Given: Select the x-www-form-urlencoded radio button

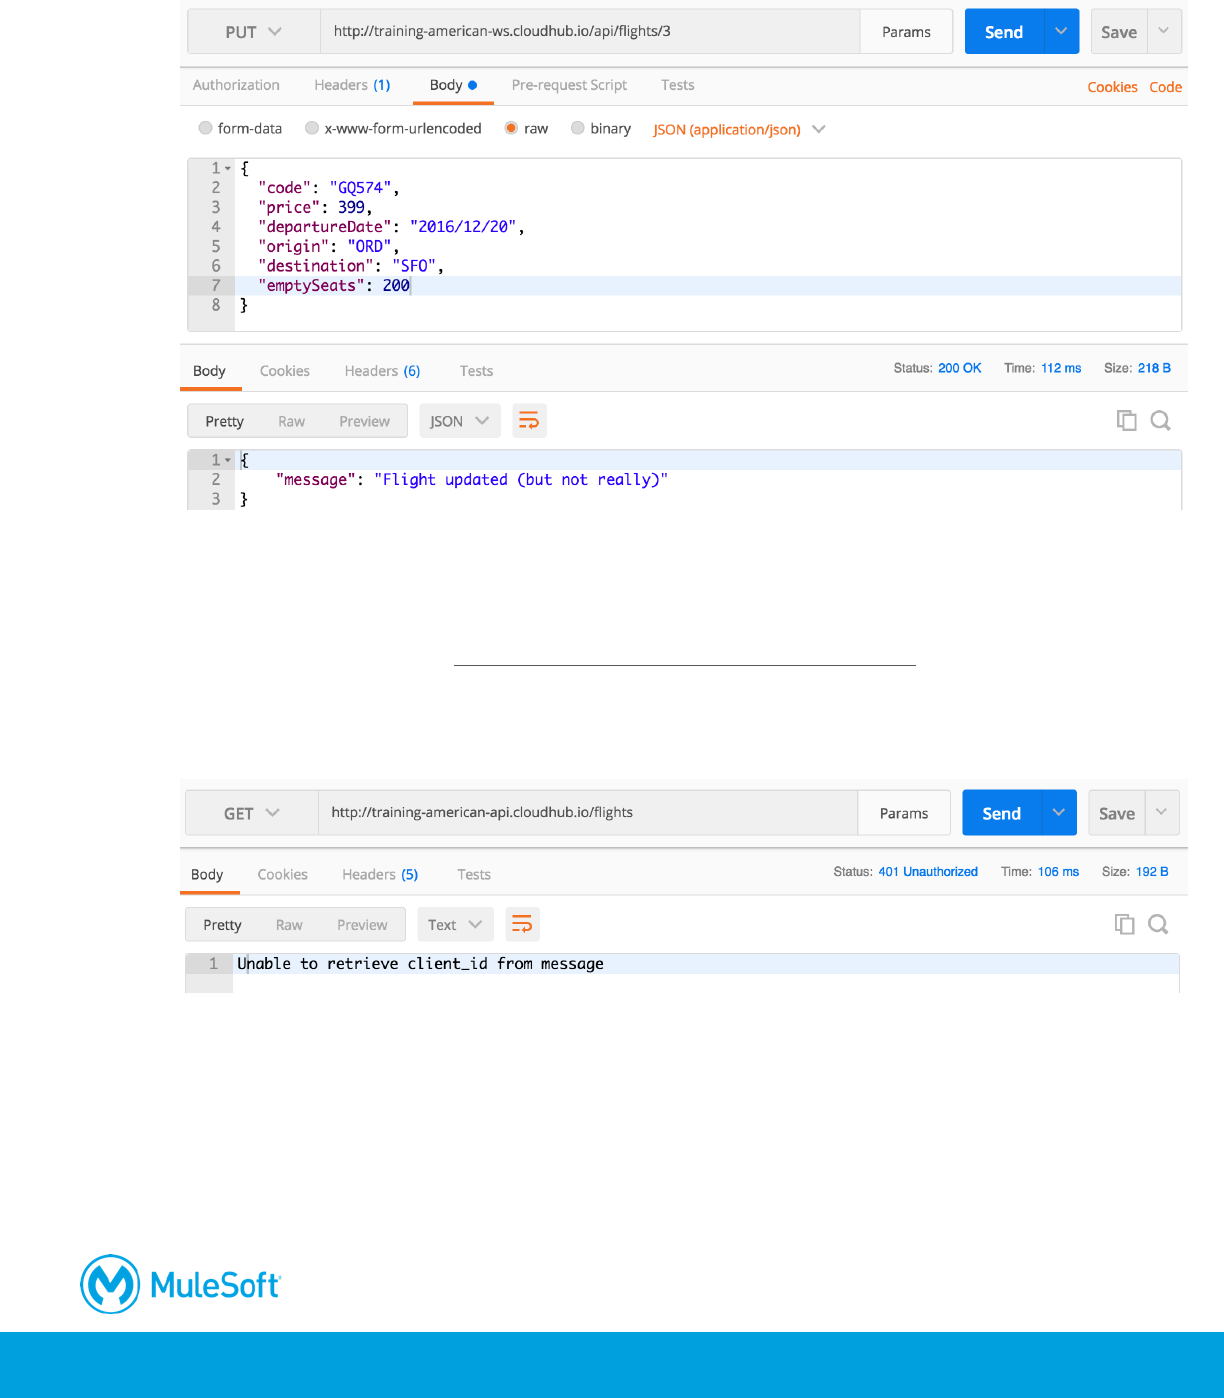Looking at the screenshot, I should pyautogui.click(x=312, y=128).
